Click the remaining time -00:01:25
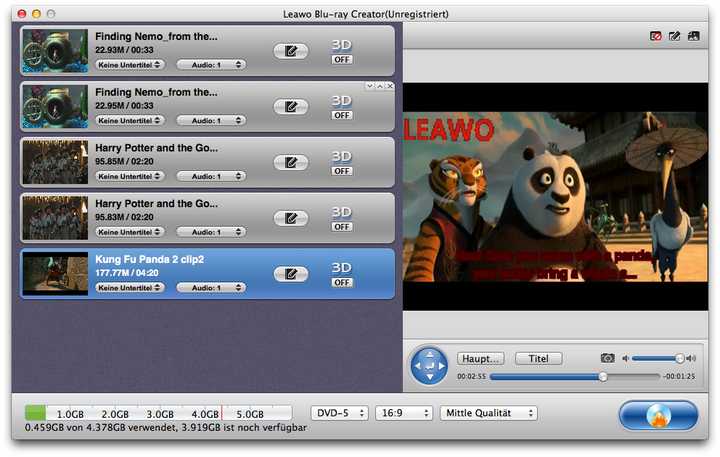The image size is (720, 457). click(679, 377)
